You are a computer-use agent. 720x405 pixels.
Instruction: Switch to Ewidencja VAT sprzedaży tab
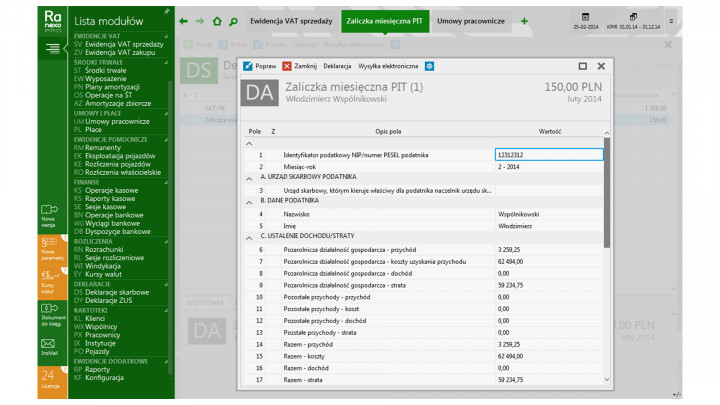tap(290, 20)
